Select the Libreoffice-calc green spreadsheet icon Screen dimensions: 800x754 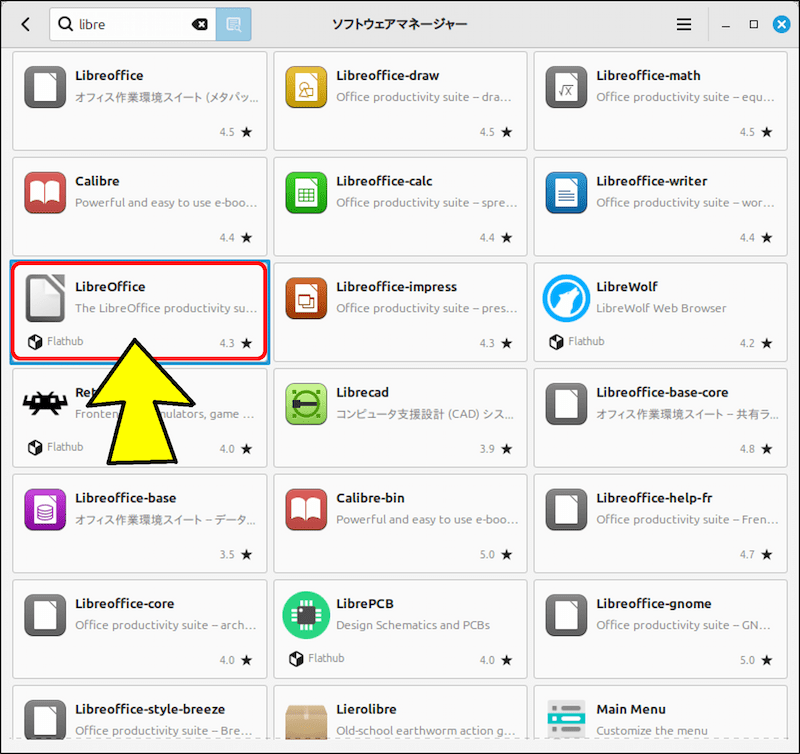click(306, 192)
